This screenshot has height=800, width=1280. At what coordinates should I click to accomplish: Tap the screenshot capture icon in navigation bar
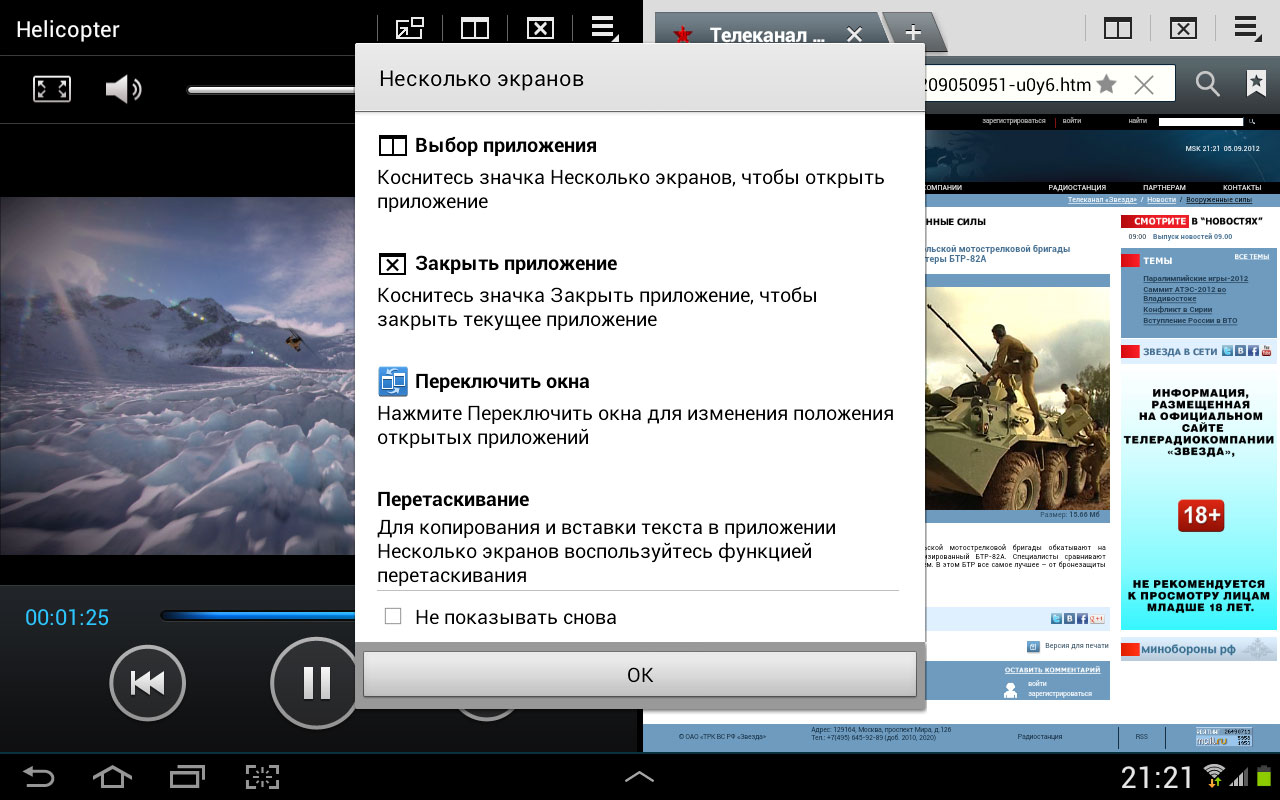pyautogui.click(x=262, y=776)
